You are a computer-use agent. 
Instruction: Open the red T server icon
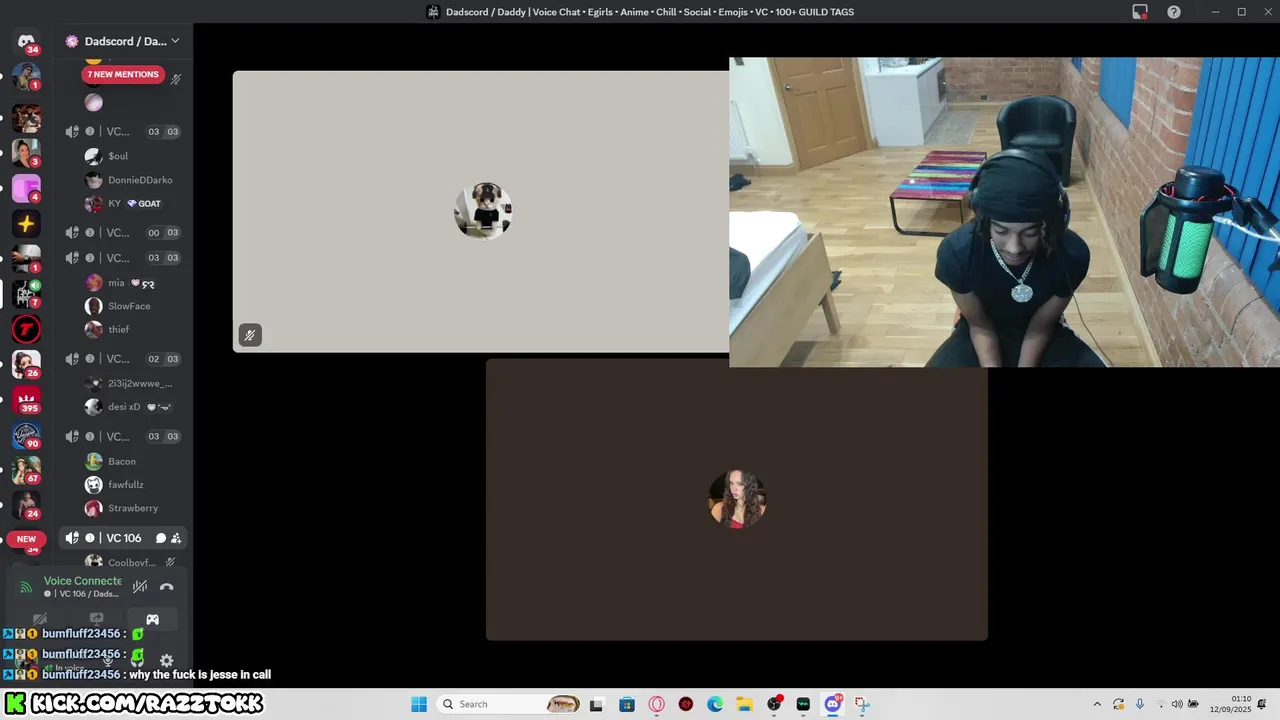pos(26,328)
